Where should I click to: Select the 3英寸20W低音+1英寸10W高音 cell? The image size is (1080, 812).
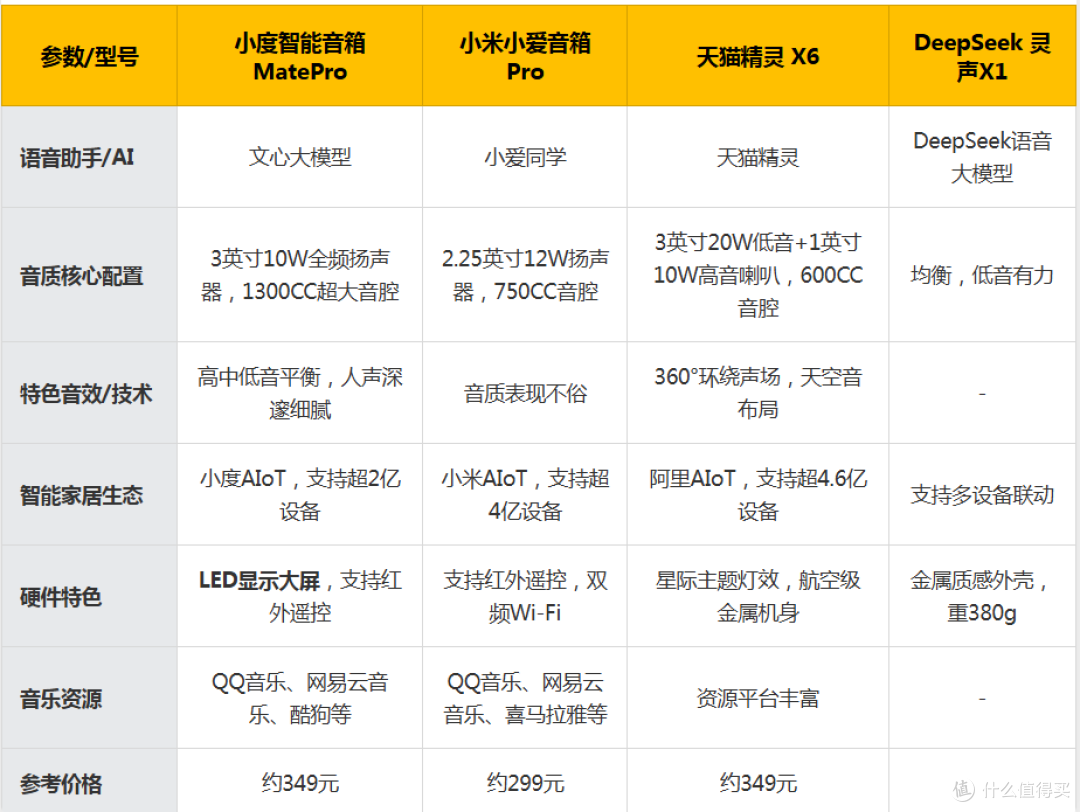click(x=758, y=275)
